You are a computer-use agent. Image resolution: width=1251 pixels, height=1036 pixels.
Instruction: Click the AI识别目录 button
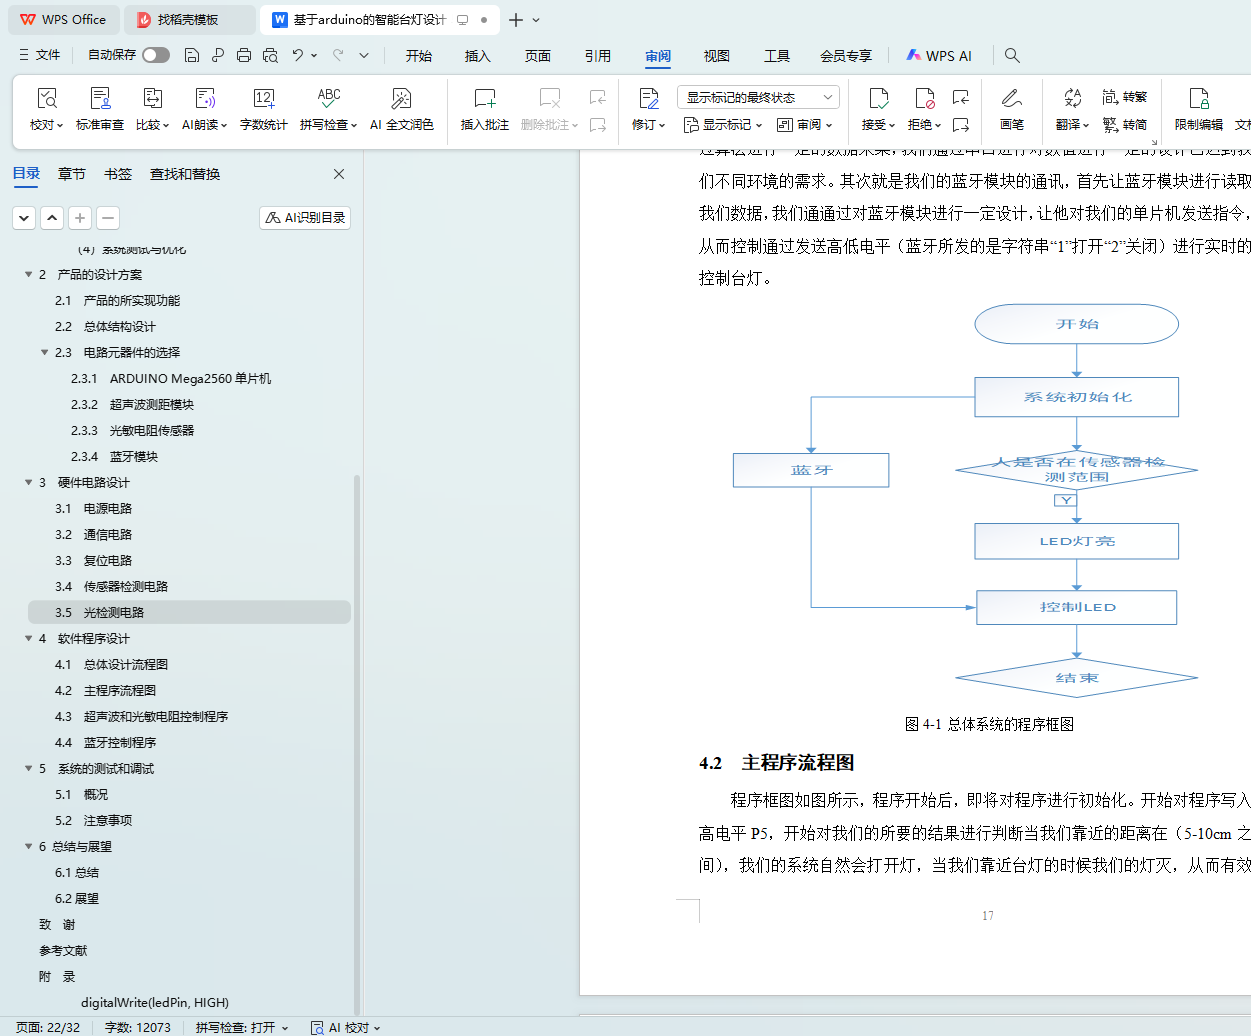305,218
